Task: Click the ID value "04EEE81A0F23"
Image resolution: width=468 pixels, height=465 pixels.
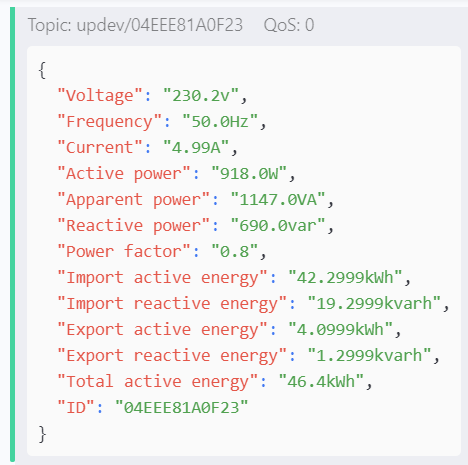Action: click(182, 408)
